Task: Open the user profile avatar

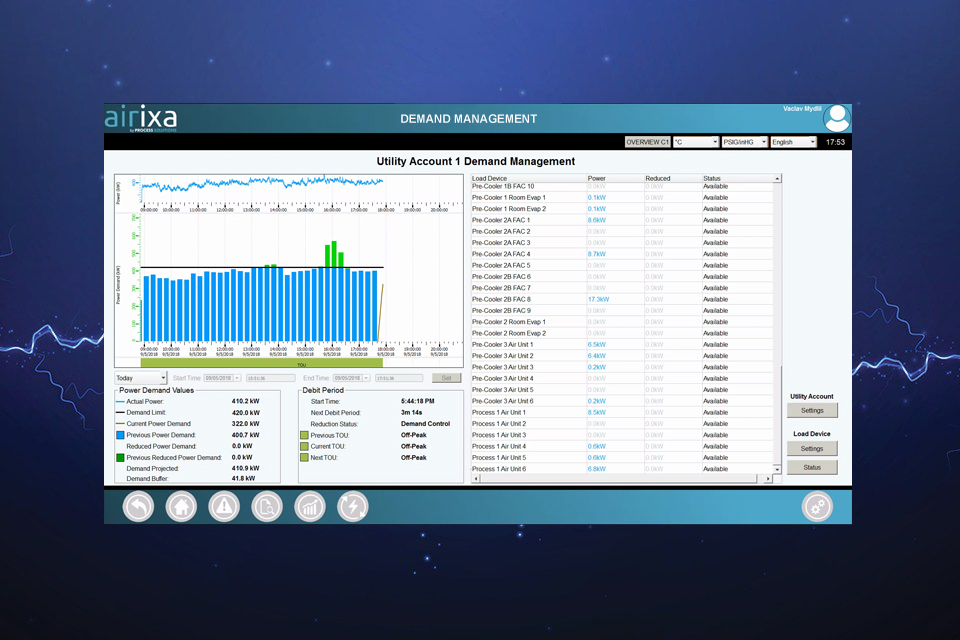Action: [836, 118]
